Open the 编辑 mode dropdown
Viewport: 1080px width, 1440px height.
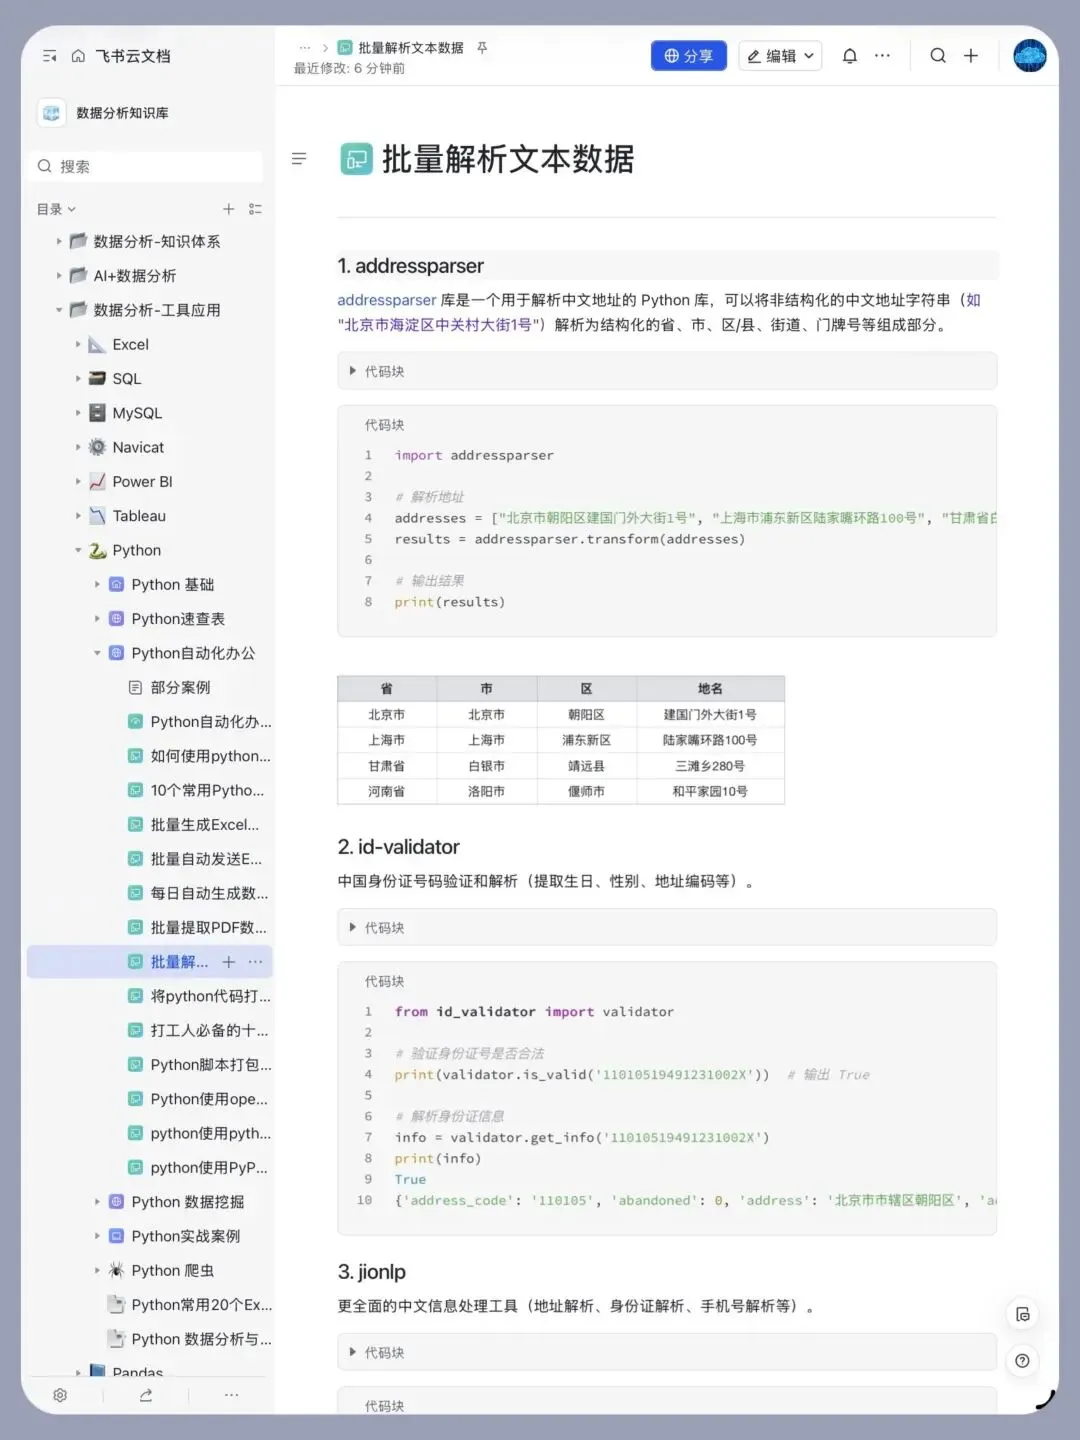point(781,56)
